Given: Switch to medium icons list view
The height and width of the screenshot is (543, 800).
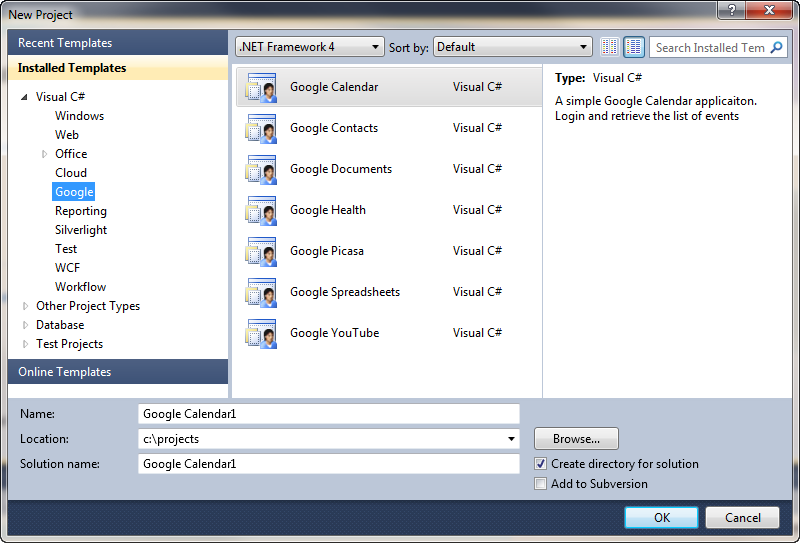Looking at the screenshot, I should click(634, 47).
